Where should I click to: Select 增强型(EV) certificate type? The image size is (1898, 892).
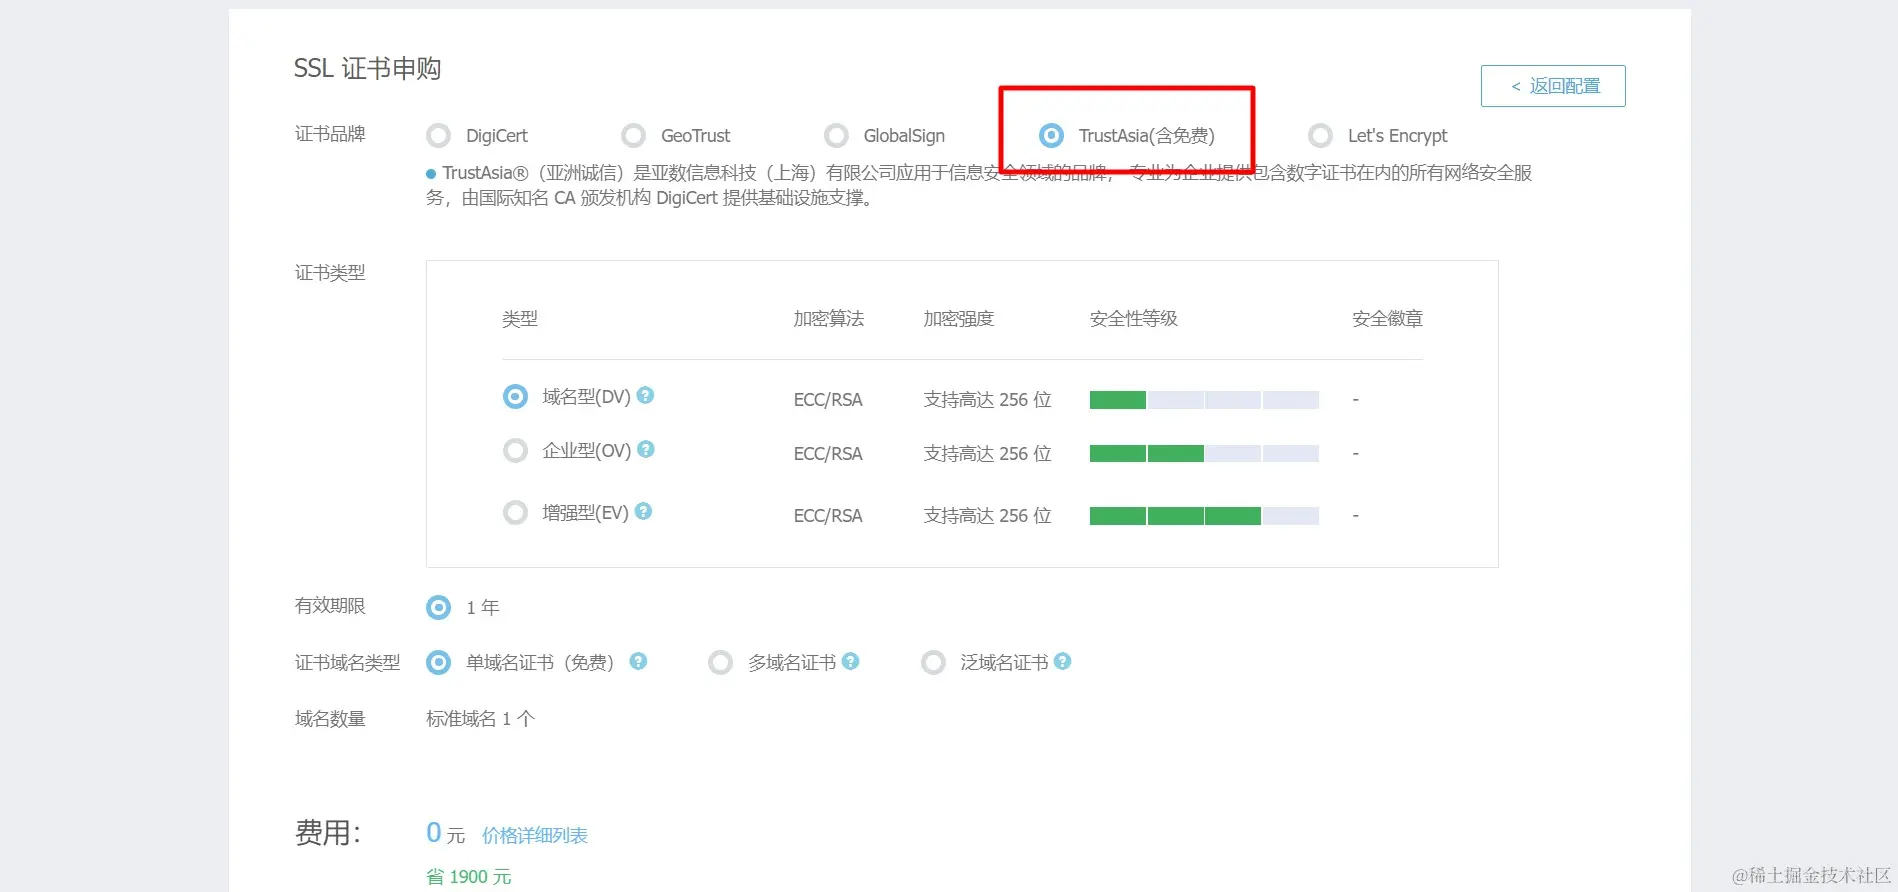tap(515, 513)
